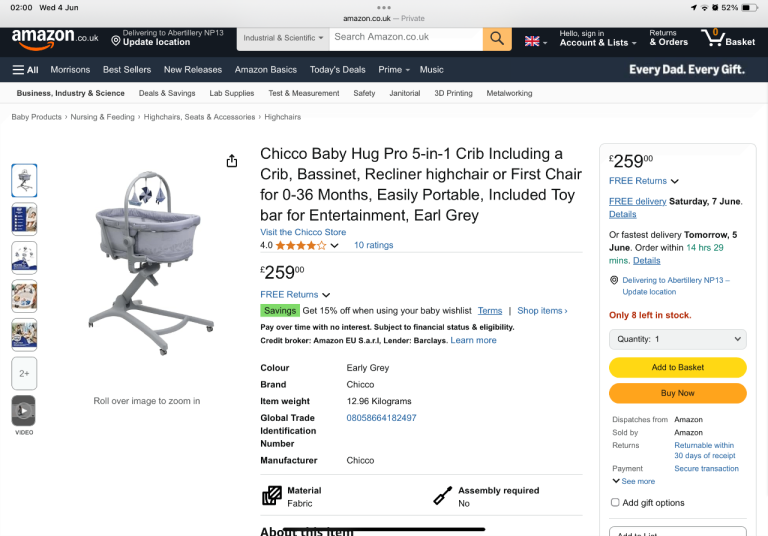Click the Amazon.co.uk logo
This screenshot has height=536, width=768.
tap(55, 38)
